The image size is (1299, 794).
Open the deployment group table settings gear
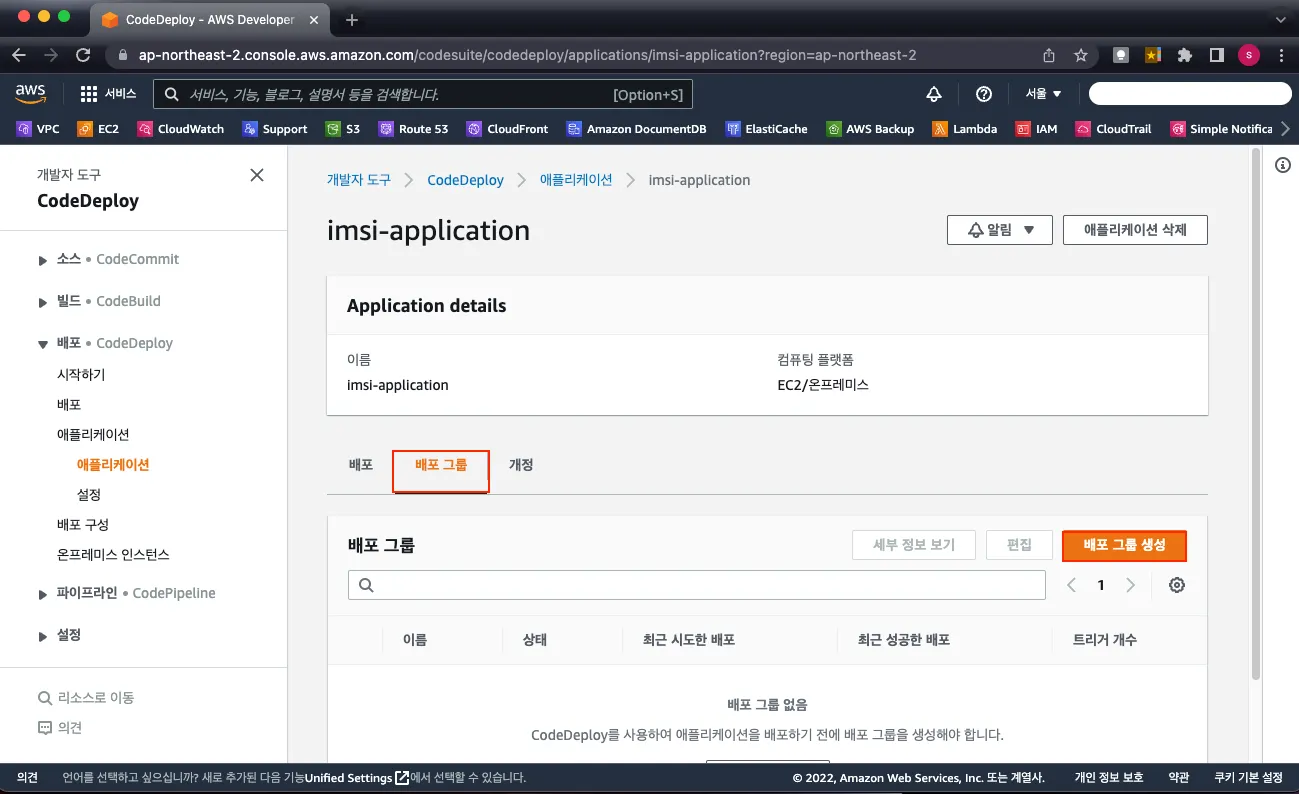click(1177, 585)
